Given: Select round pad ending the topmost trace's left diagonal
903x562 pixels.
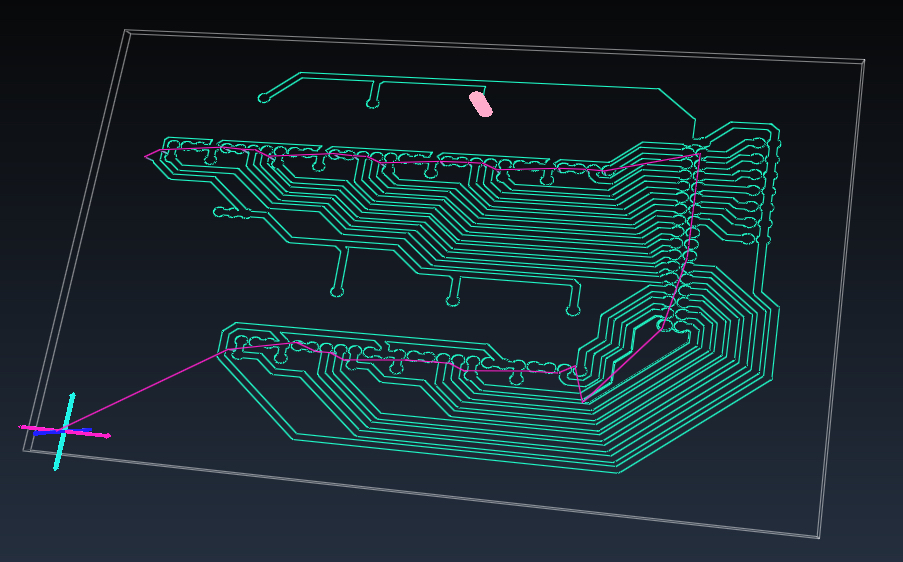Looking at the screenshot, I should click(264, 98).
